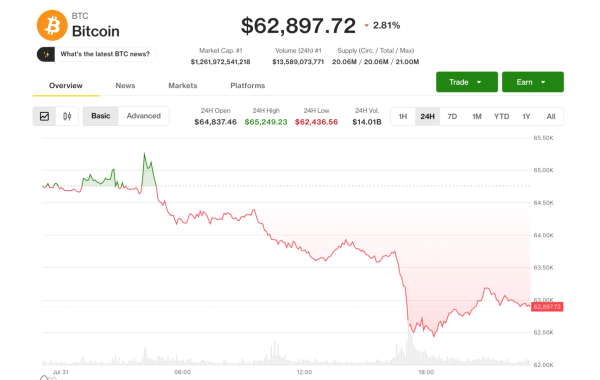Screen dimensions: 600x380
Task: Select the 24H time range
Action: (x=427, y=116)
